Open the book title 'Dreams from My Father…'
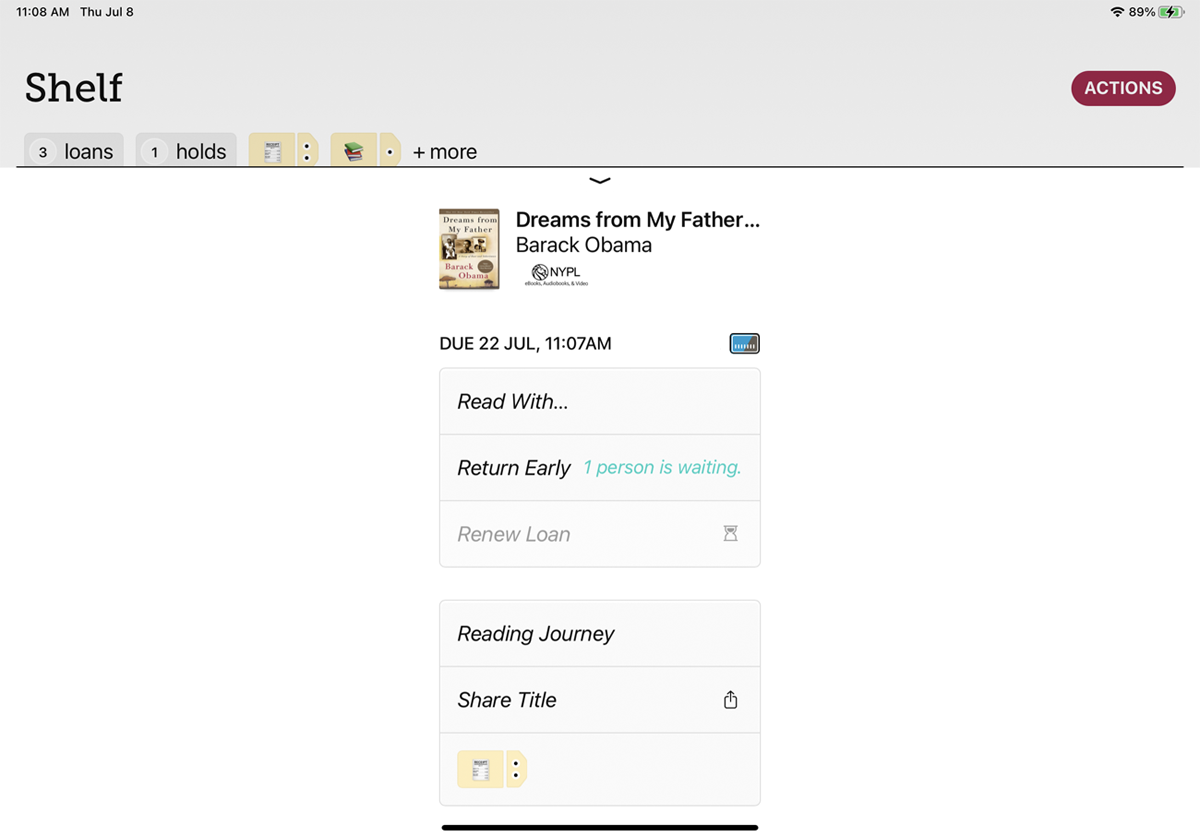1200x838 pixels. pyautogui.click(x=637, y=220)
